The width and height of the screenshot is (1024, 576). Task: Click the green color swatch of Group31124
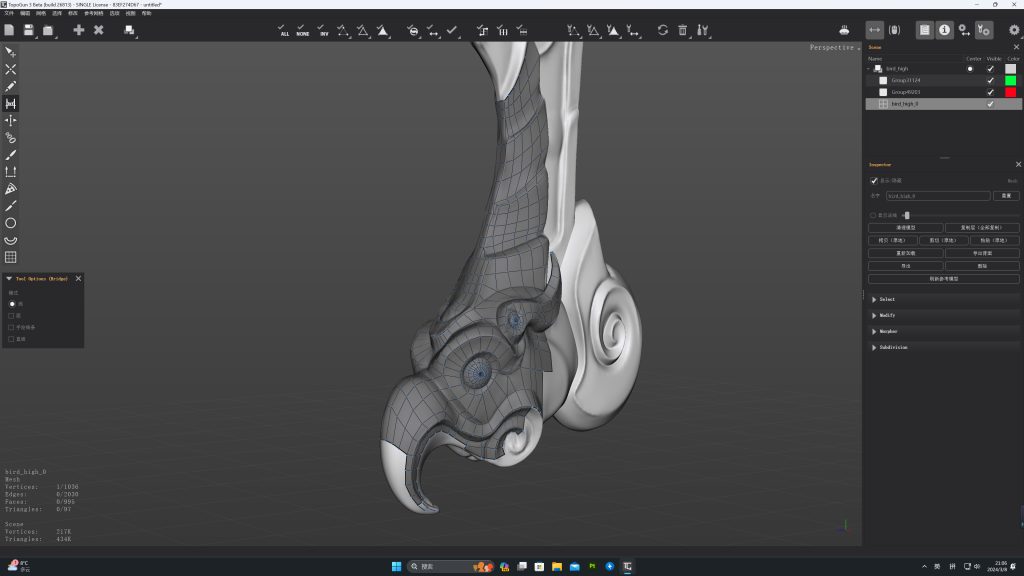pyautogui.click(x=1010, y=80)
